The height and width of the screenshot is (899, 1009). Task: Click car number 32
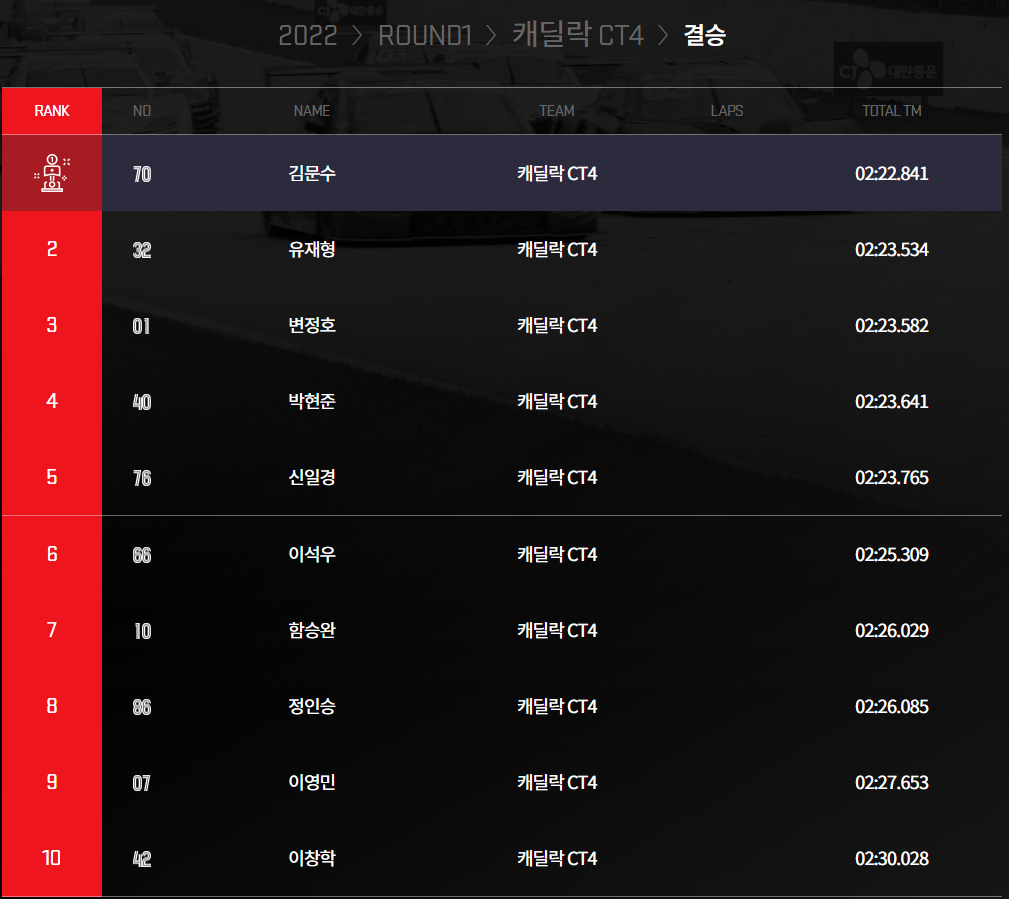(x=142, y=250)
